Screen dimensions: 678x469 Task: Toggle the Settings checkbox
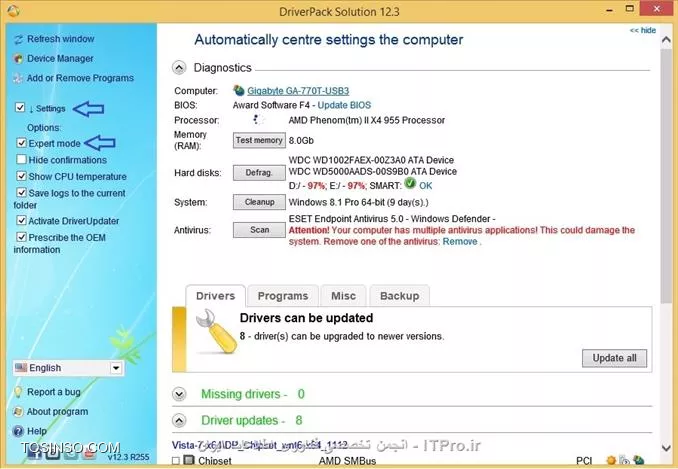pyautogui.click(x=20, y=107)
